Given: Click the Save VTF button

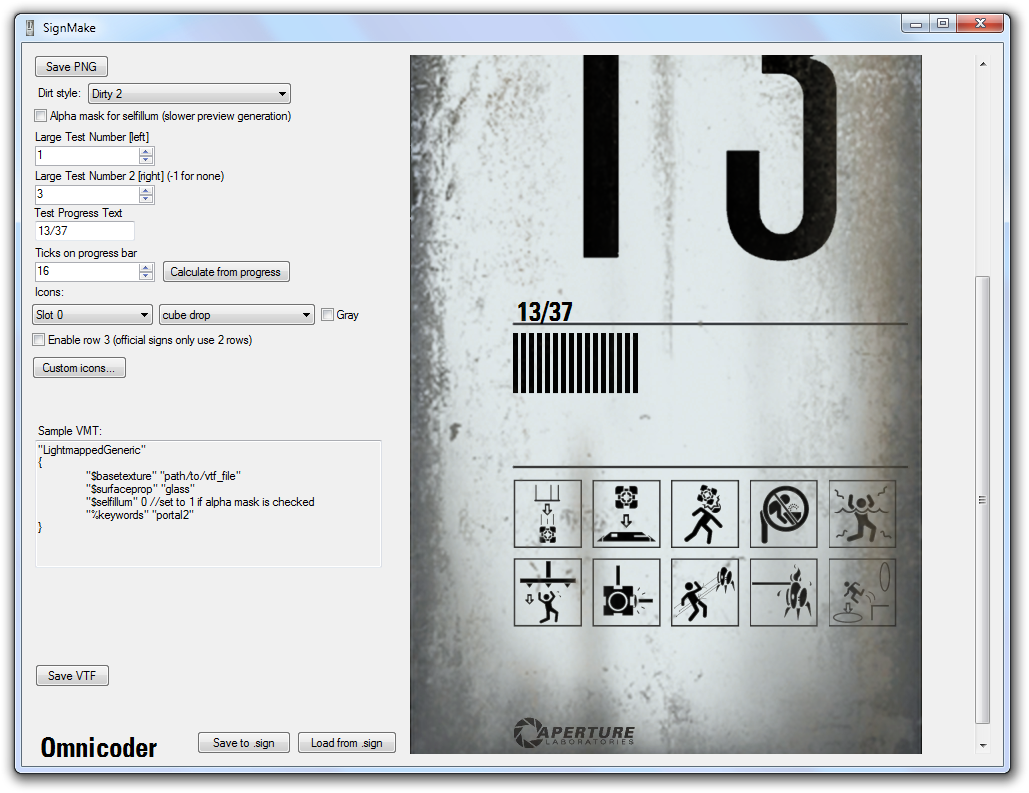Looking at the screenshot, I should pyautogui.click(x=72, y=675).
